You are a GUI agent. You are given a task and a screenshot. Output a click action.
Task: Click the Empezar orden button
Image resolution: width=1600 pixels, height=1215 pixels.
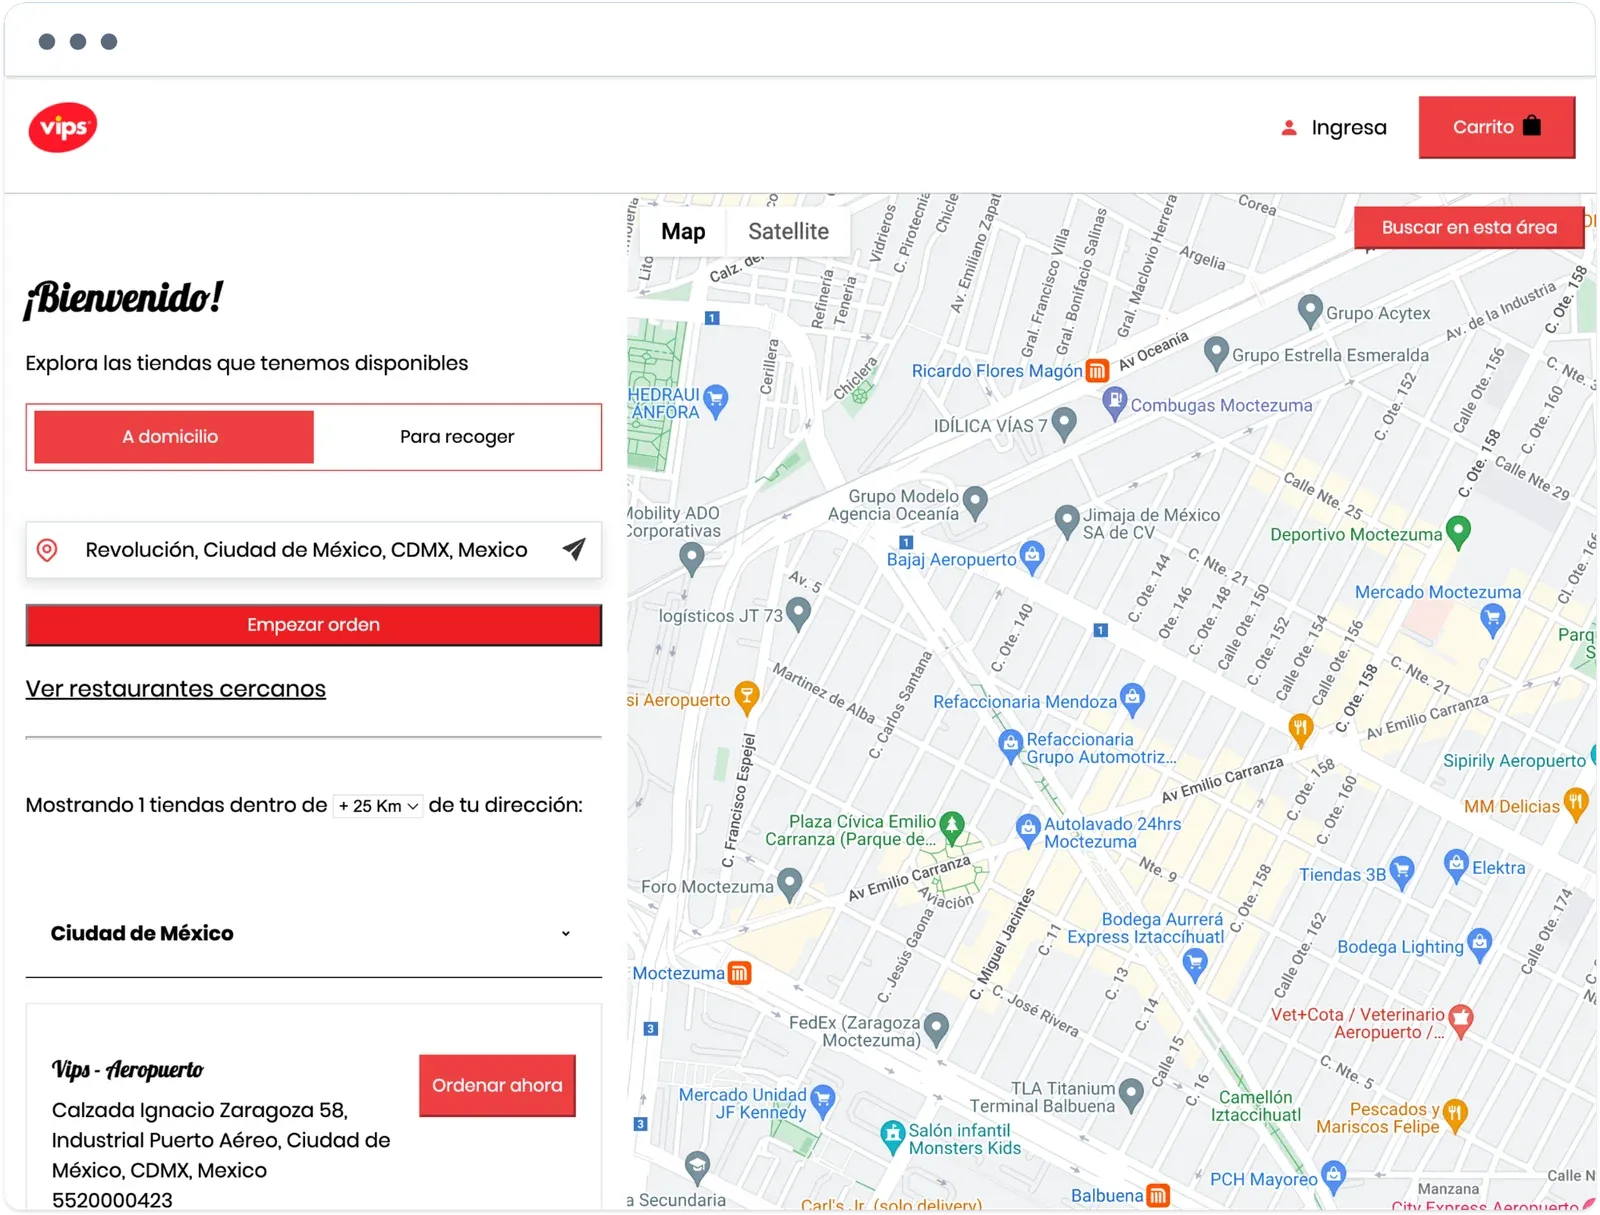pos(314,625)
